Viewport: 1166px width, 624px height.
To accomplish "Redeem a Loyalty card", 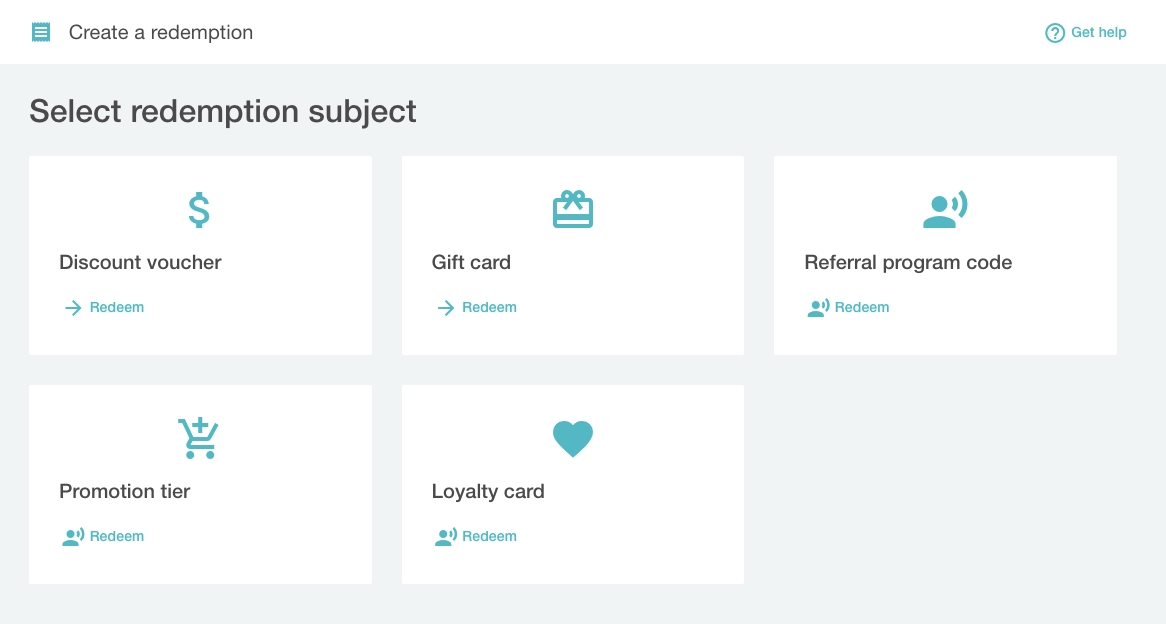I will point(489,536).
